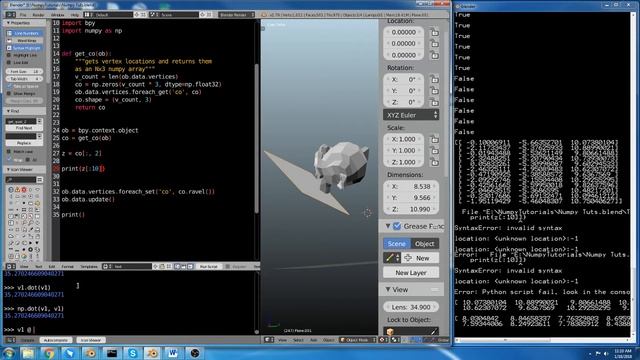Open the Python console editor type icon
The height and width of the screenshot is (360, 640).
(x=10, y=340)
